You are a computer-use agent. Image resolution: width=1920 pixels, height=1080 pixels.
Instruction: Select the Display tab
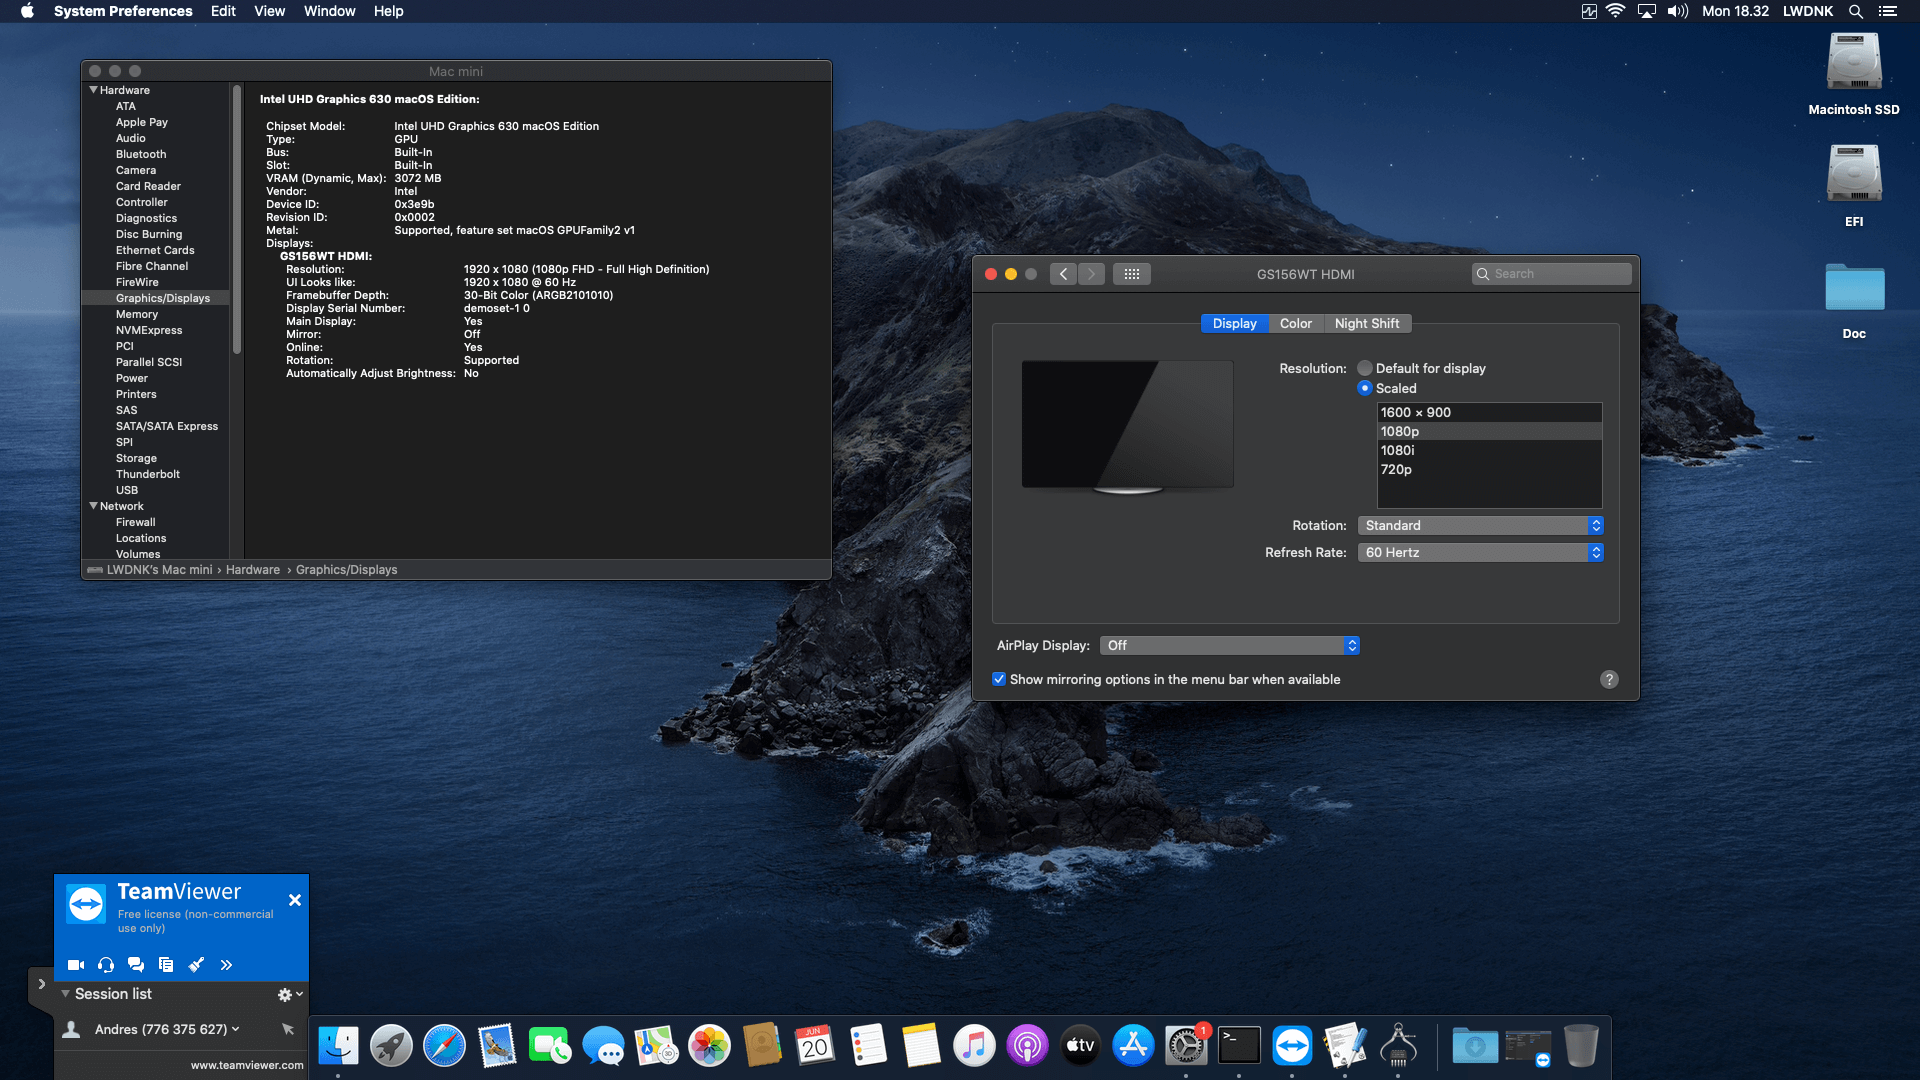(1234, 323)
